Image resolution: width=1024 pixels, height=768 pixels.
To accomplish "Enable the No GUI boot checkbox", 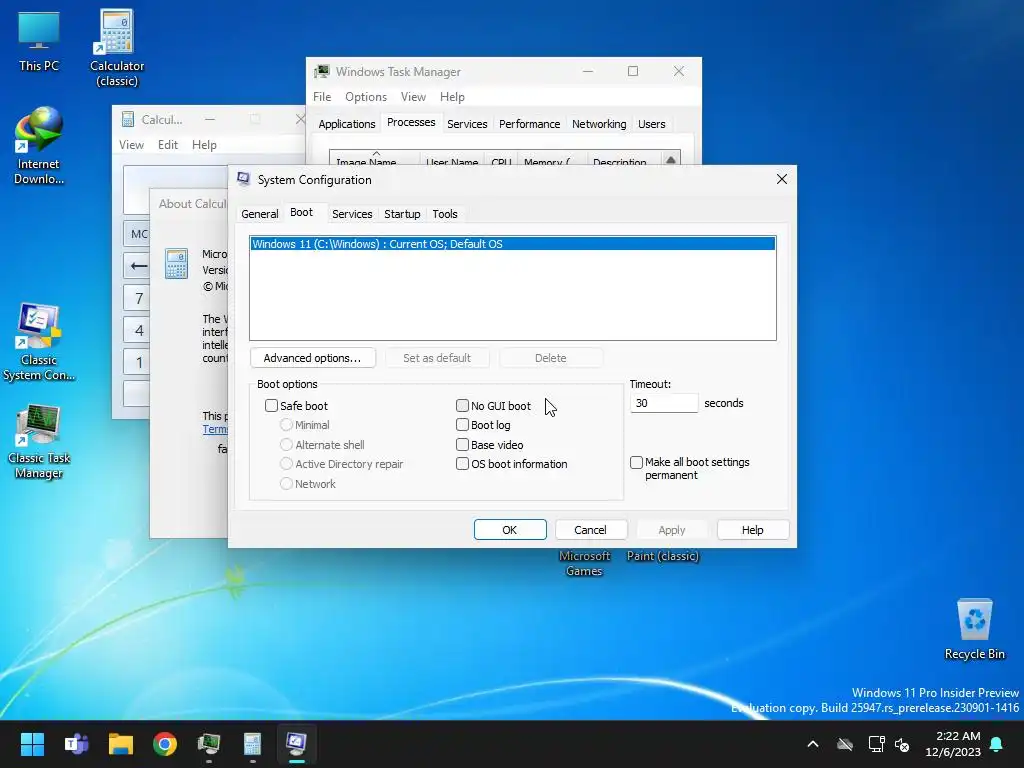I will click(462, 406).
